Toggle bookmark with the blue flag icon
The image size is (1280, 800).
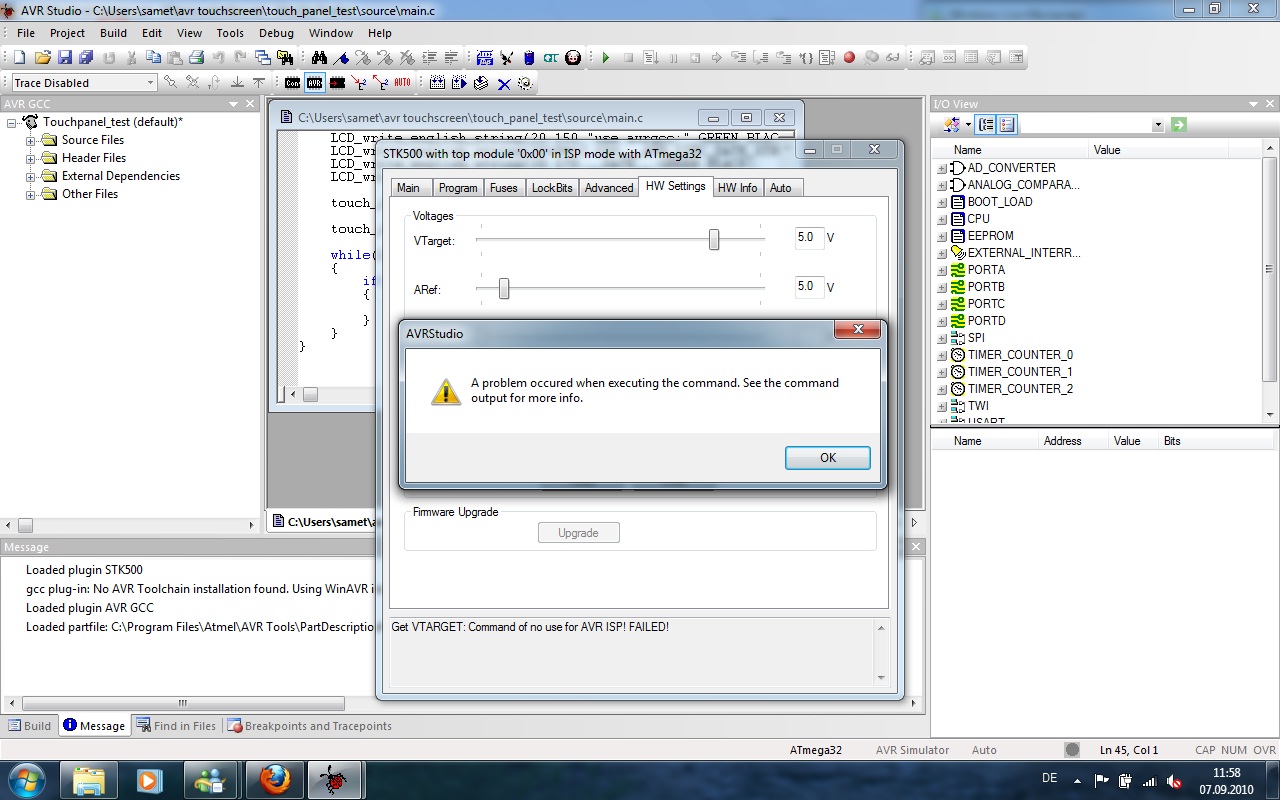click(341, 57)
